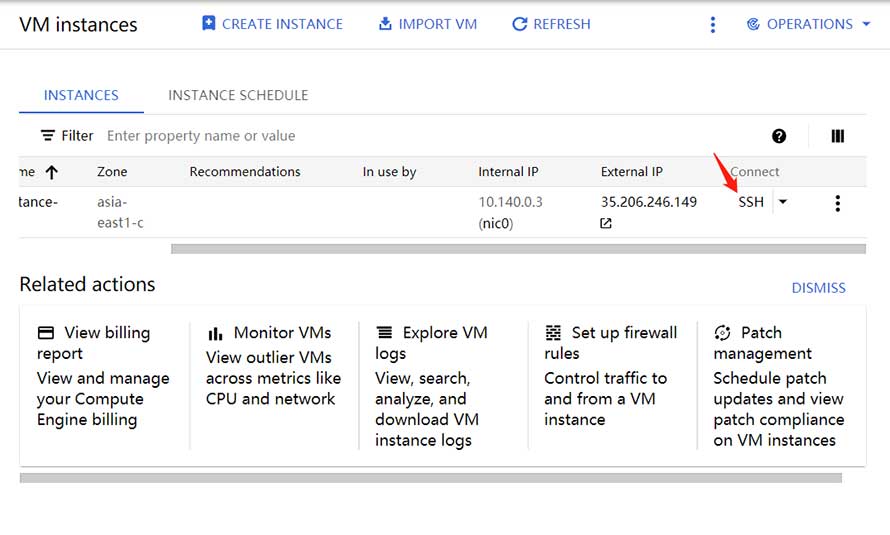Open the table help question-mark icon

coord(779,136)
